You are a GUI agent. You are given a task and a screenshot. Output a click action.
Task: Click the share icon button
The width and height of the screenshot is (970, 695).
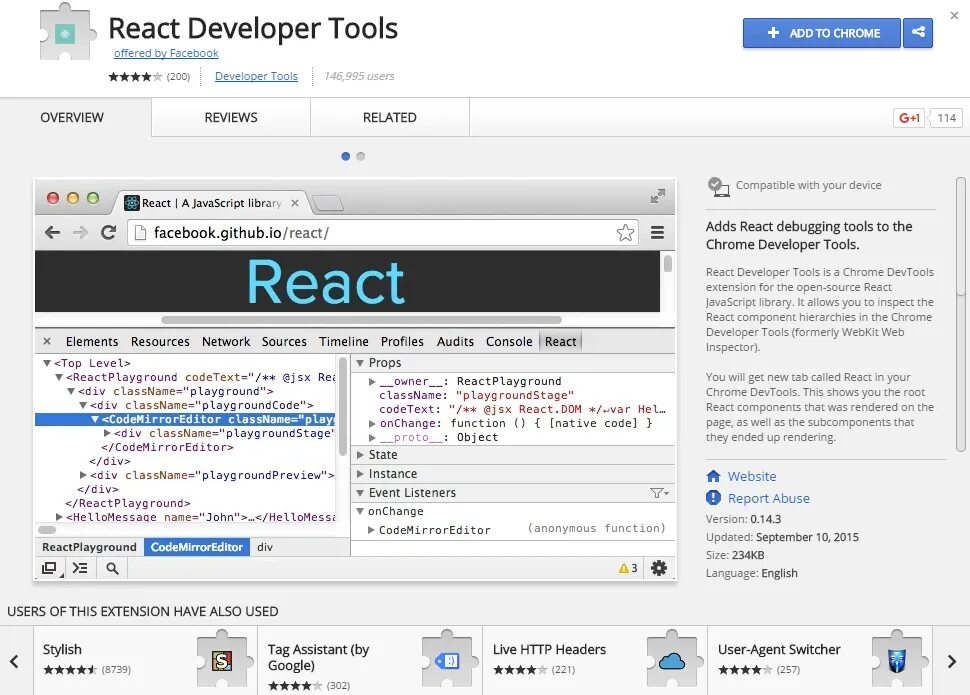[918, 33]
